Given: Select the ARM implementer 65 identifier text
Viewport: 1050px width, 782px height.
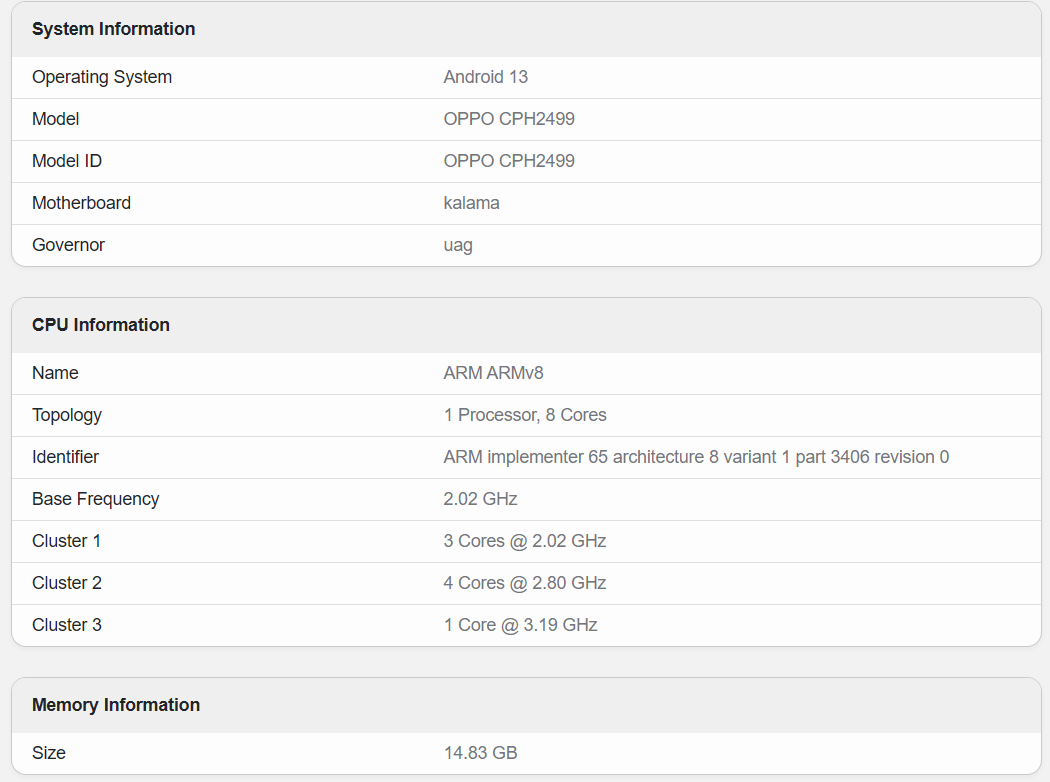Looking at the screenshot, I should coord(696,457).
